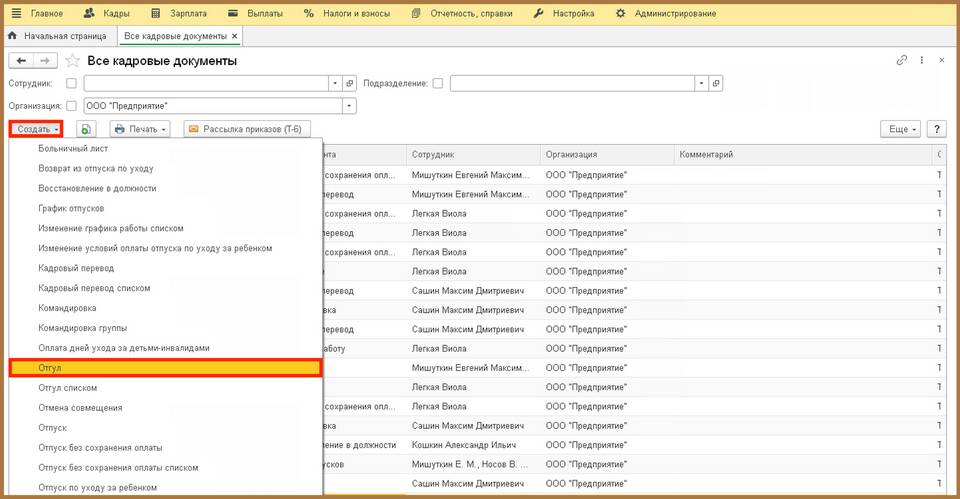Viewport: 960px width, 499px height.
Task: Open the hamburger main menu icon
Action: [16, 14]
